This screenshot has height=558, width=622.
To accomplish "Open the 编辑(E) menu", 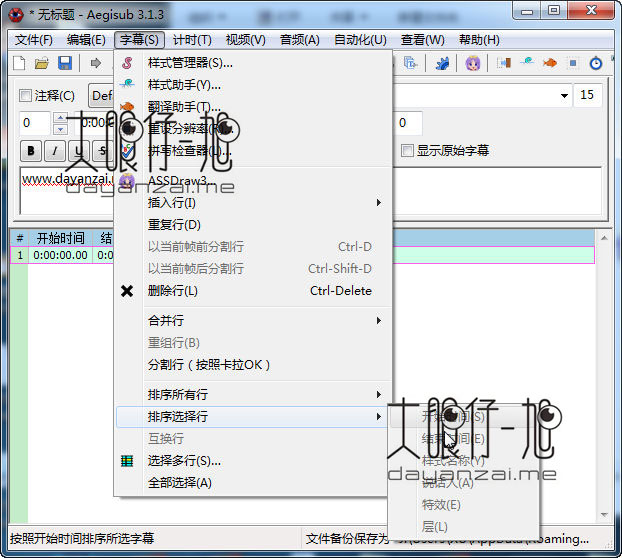I will click(86, 40).
